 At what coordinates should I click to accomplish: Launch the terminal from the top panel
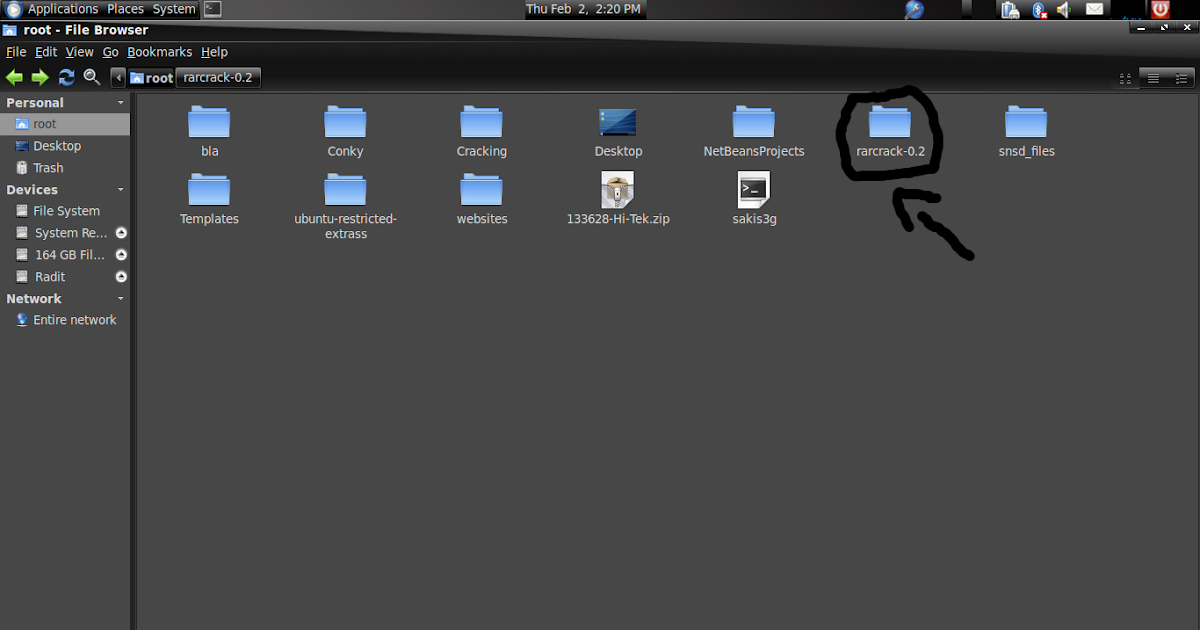(212, 9)
